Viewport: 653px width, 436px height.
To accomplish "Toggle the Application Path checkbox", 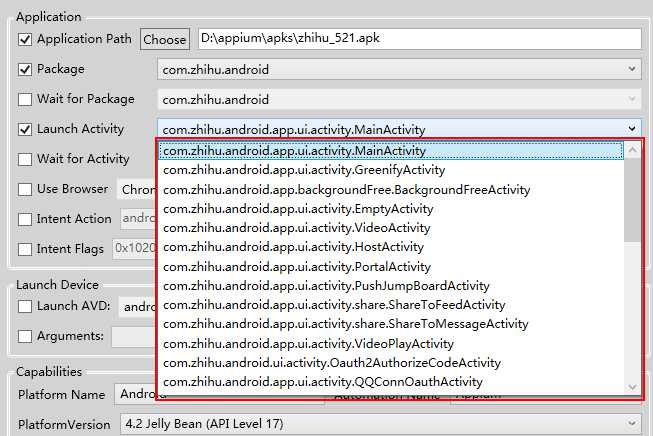I will pyautogui.click(x=25, y=40).
